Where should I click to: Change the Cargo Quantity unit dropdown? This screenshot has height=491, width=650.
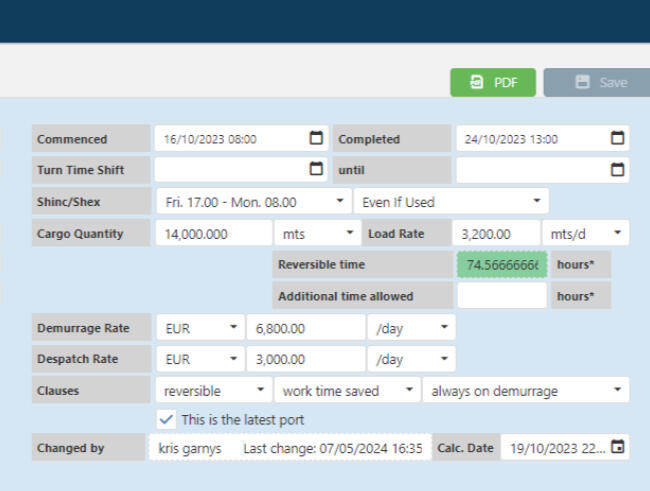317,233
